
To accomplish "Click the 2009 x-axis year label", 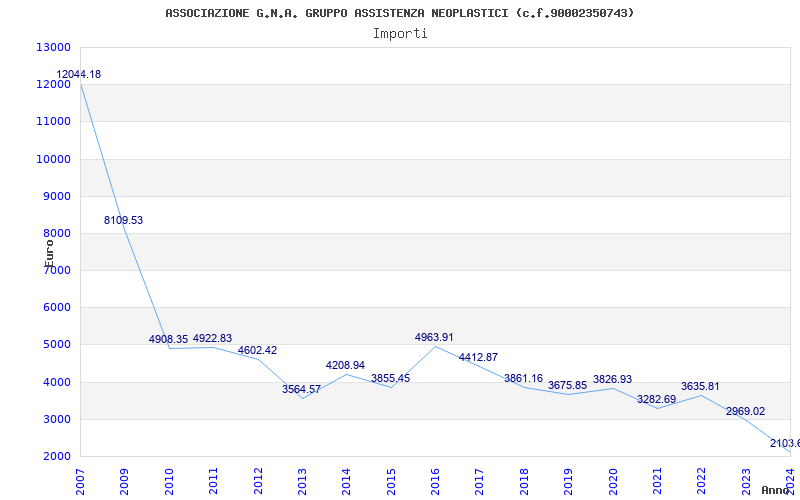I will coord(124,481).
